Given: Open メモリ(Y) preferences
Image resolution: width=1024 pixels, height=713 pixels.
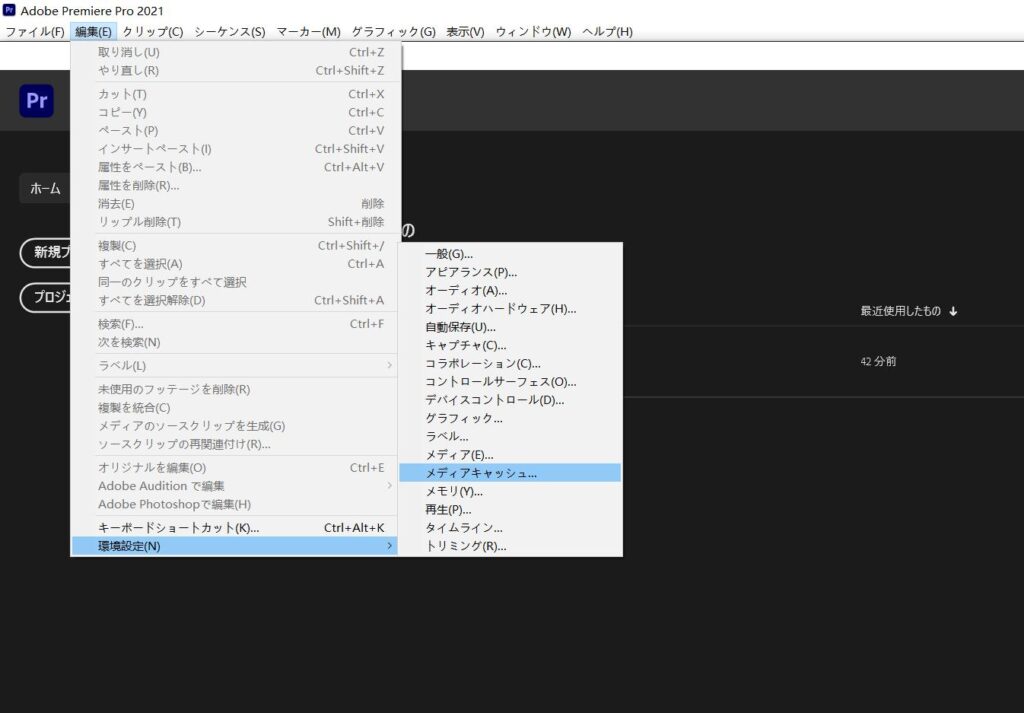Looking at the screenshot, I should pyautogui.click(x=454, y=491).
